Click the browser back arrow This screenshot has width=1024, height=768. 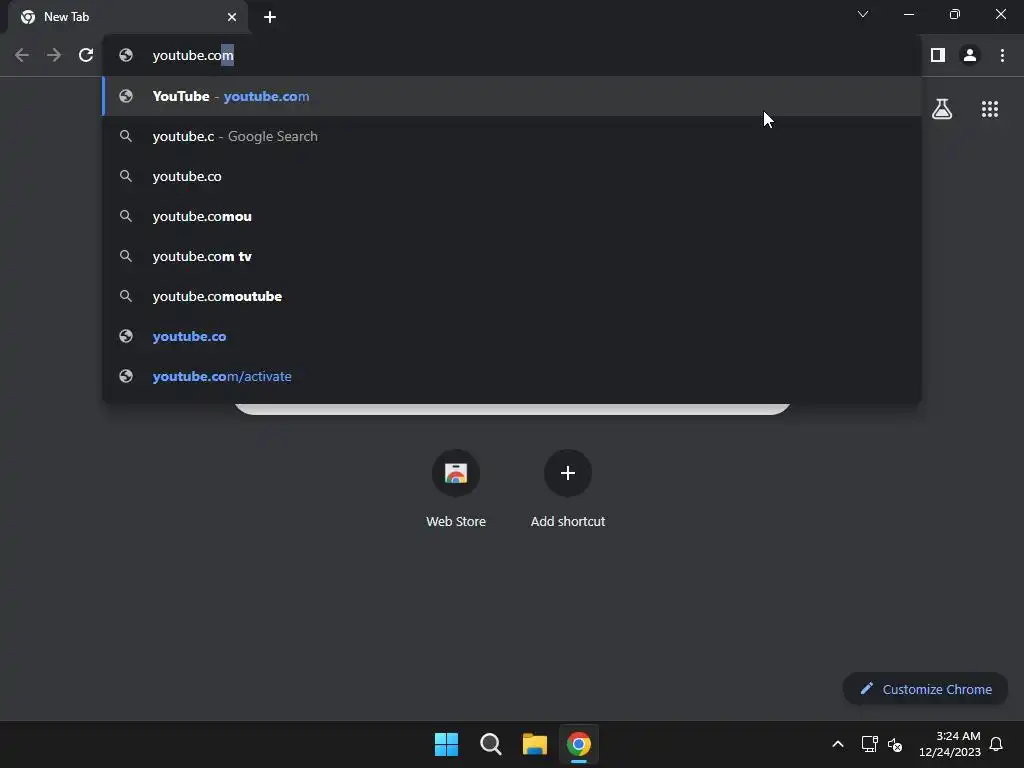tap(22, 56)
